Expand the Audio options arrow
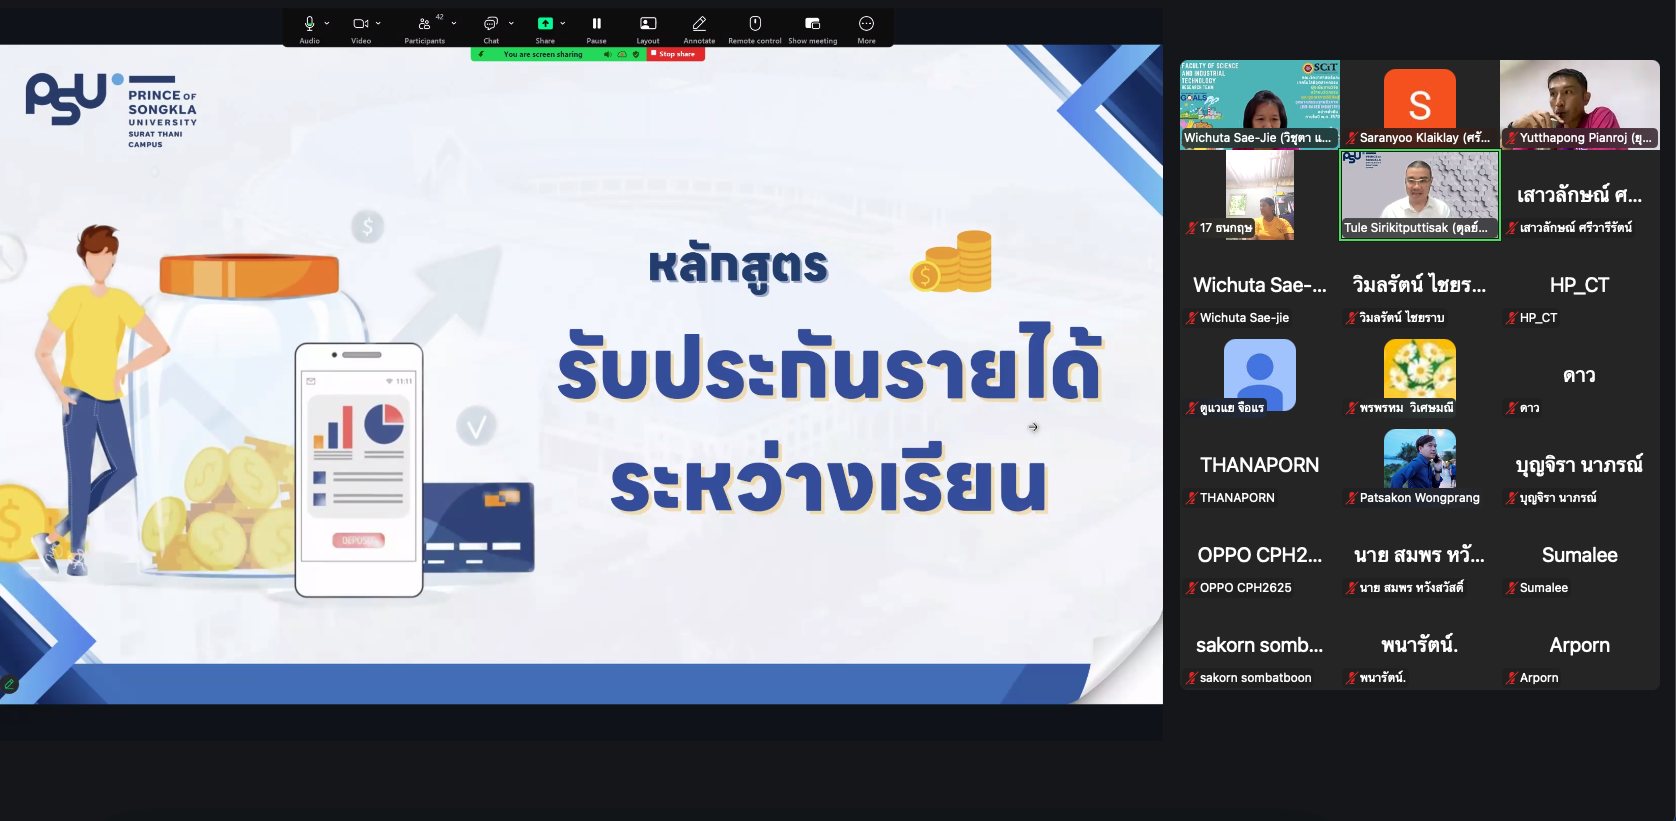 click(x=327, y=23)
